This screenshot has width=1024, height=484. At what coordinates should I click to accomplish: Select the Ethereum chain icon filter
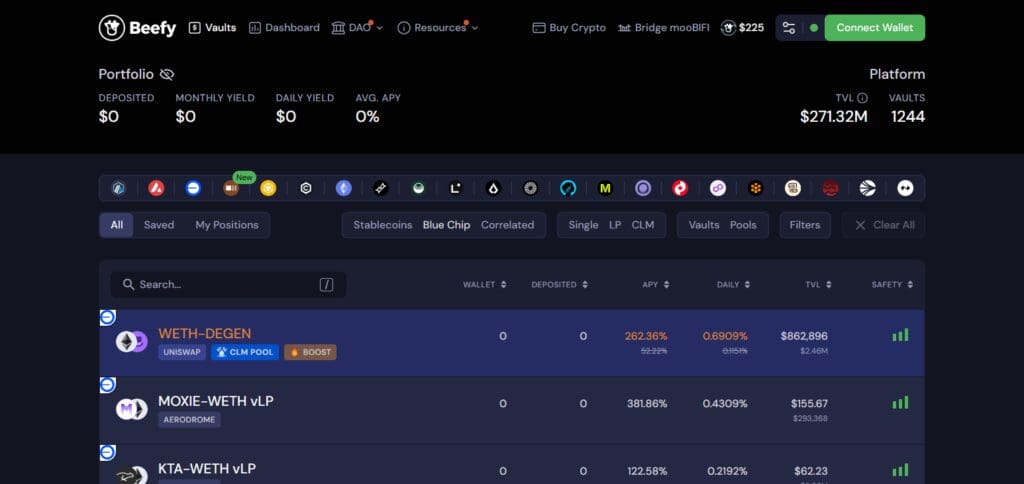(344, 188)
